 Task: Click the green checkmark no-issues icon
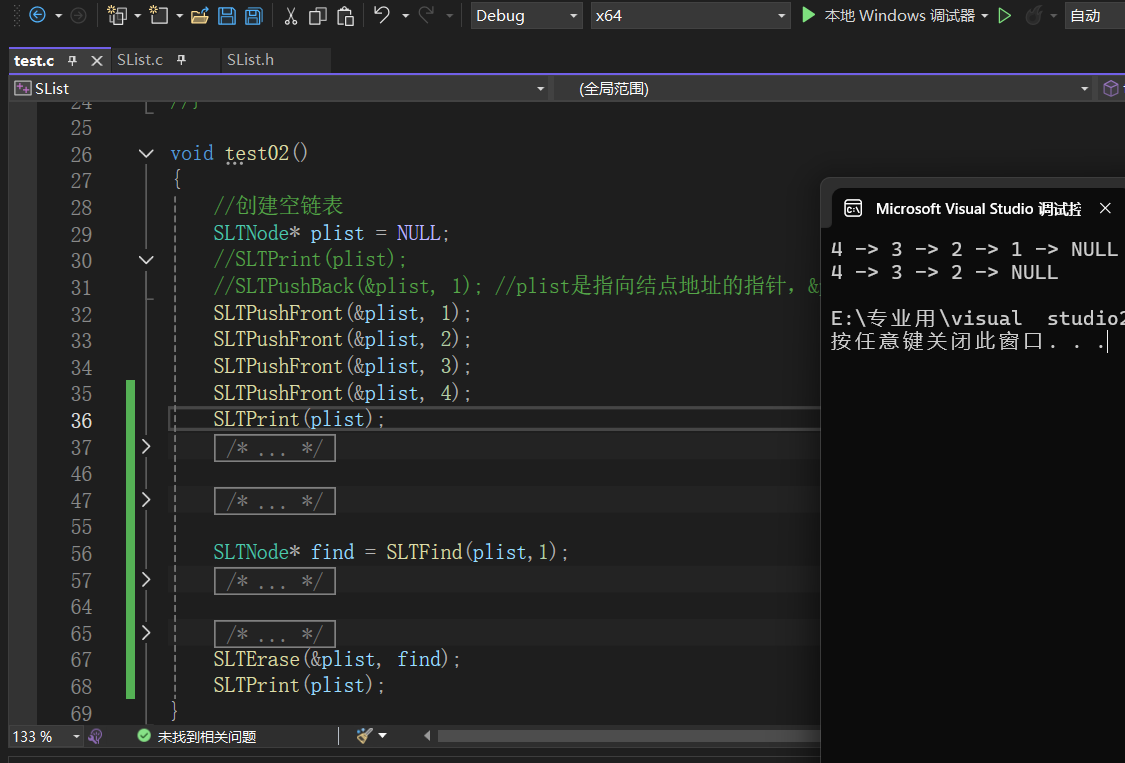coord(144,736)
